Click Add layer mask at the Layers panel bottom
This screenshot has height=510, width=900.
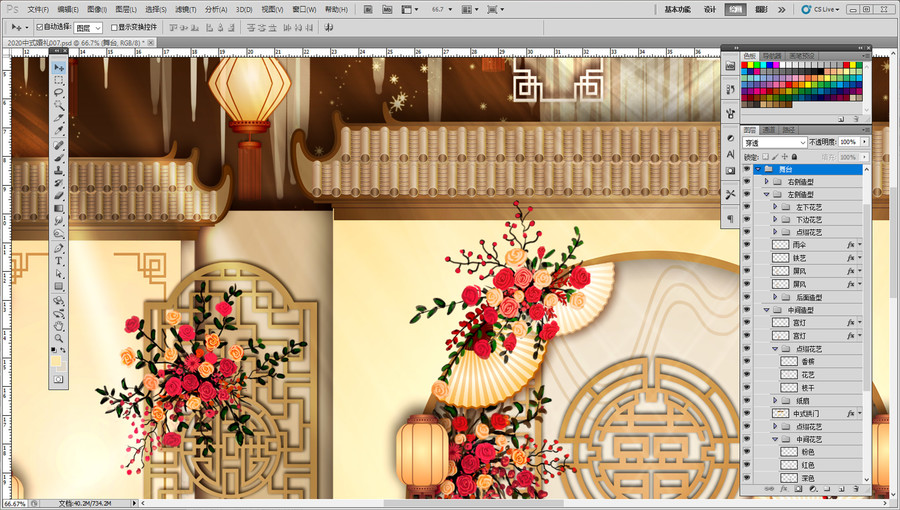[x=798, y=489]
